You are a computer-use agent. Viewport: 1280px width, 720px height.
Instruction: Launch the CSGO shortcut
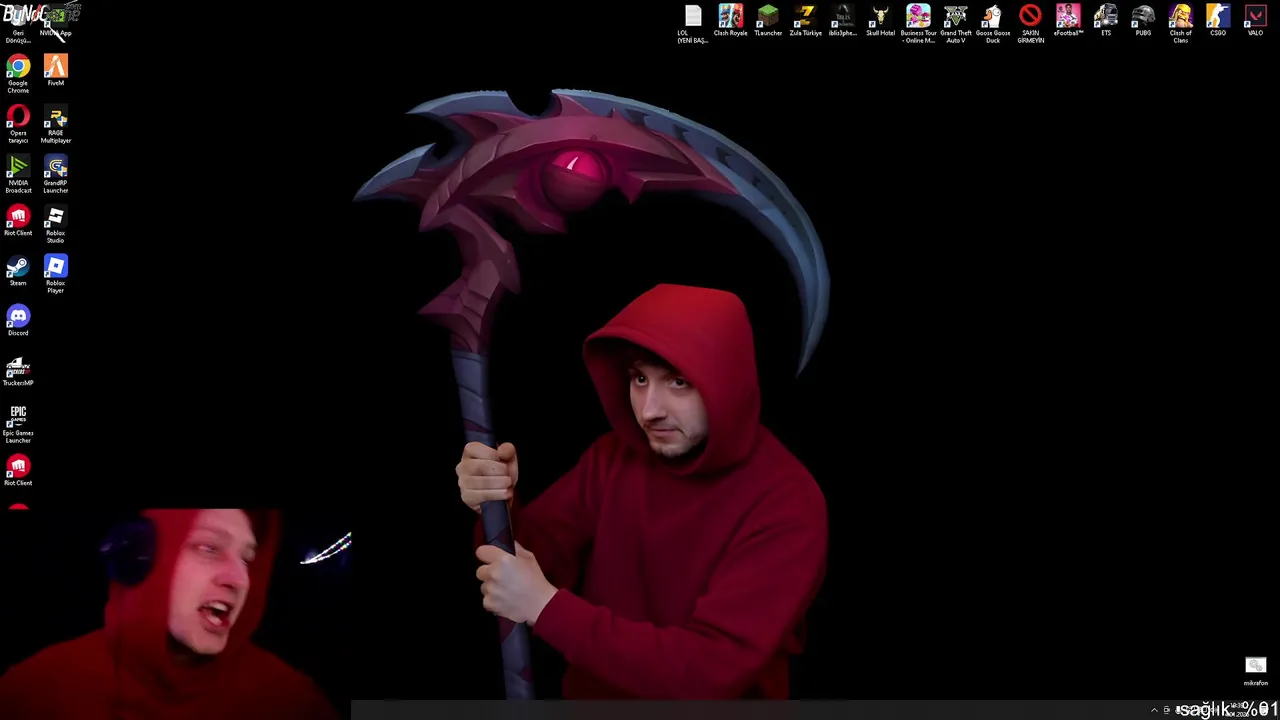pos(1218,20)
